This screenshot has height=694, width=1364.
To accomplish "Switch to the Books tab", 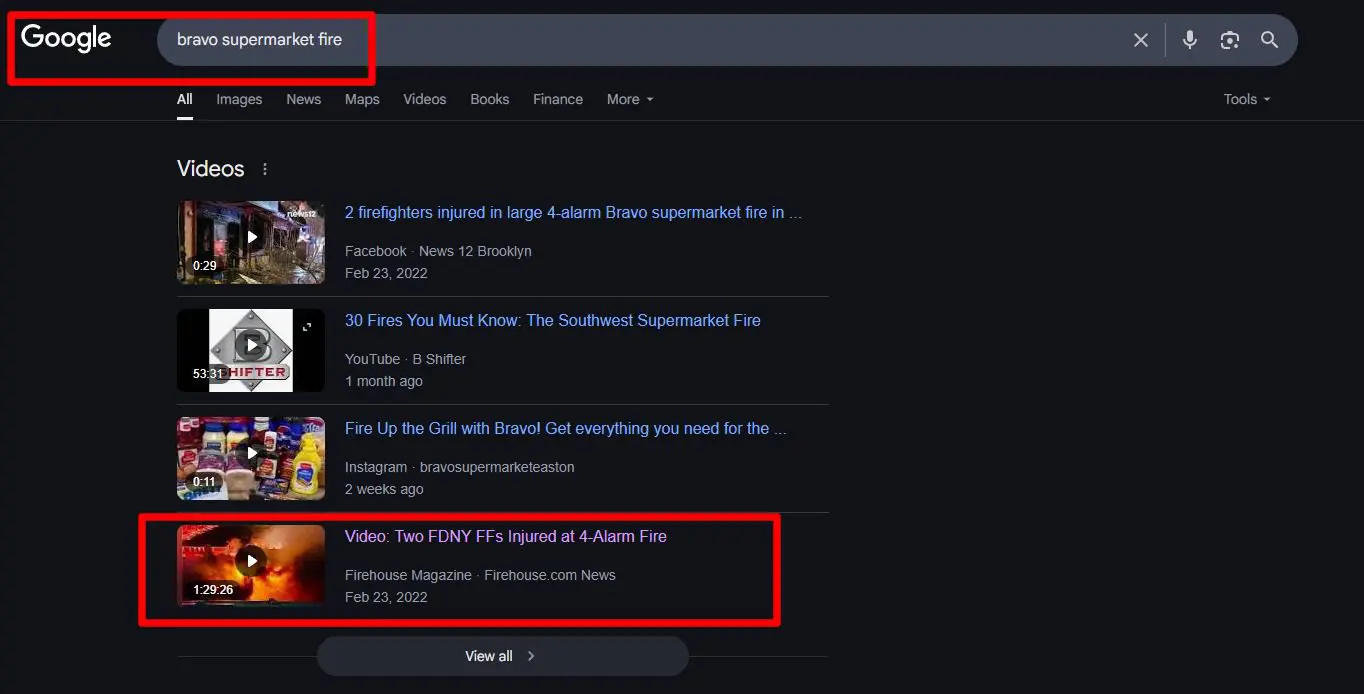I will [x=489, y=99].
